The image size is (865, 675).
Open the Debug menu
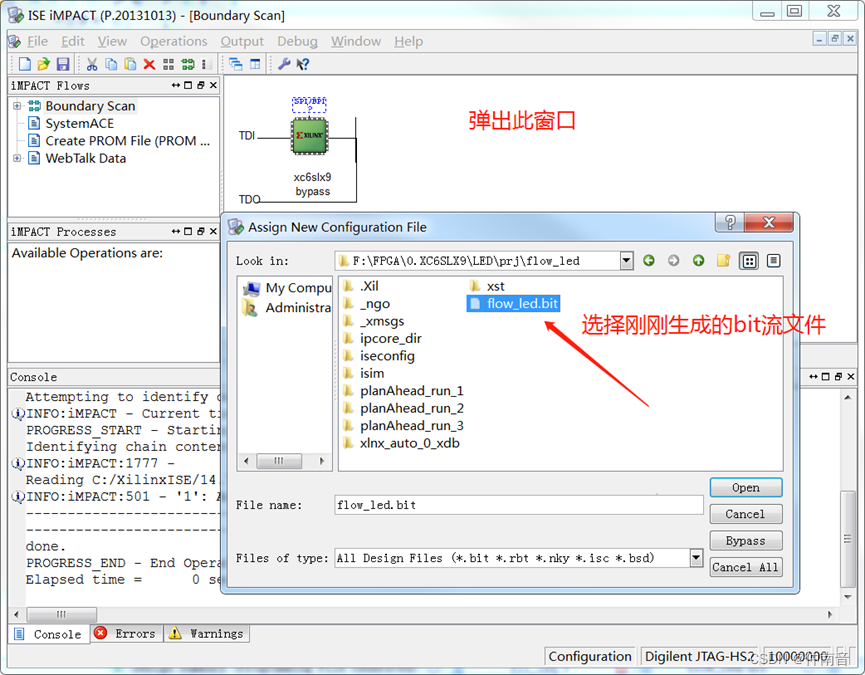(x=297, y=41)
